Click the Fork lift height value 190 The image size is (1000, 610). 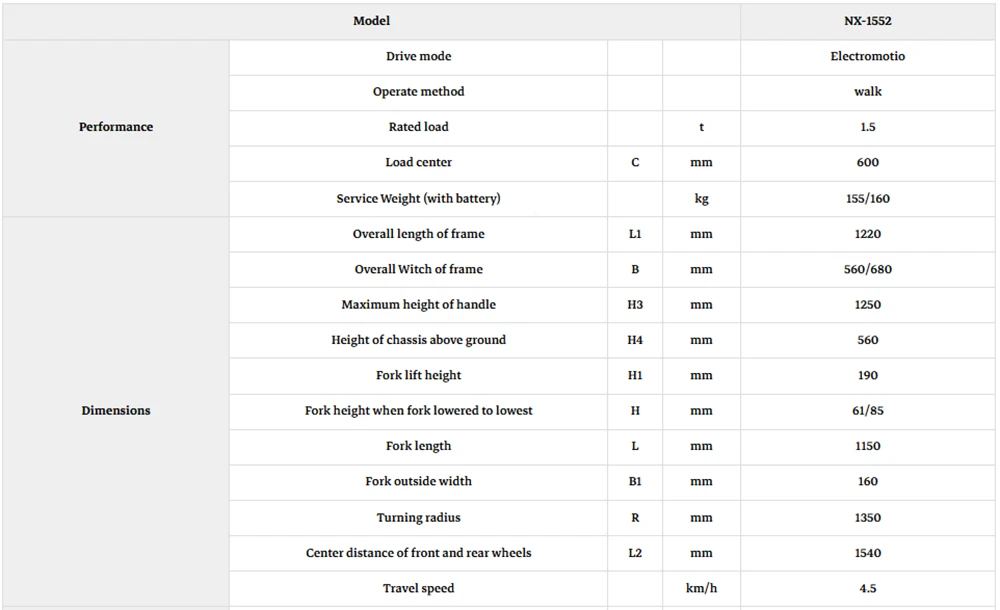click(867, 376)
